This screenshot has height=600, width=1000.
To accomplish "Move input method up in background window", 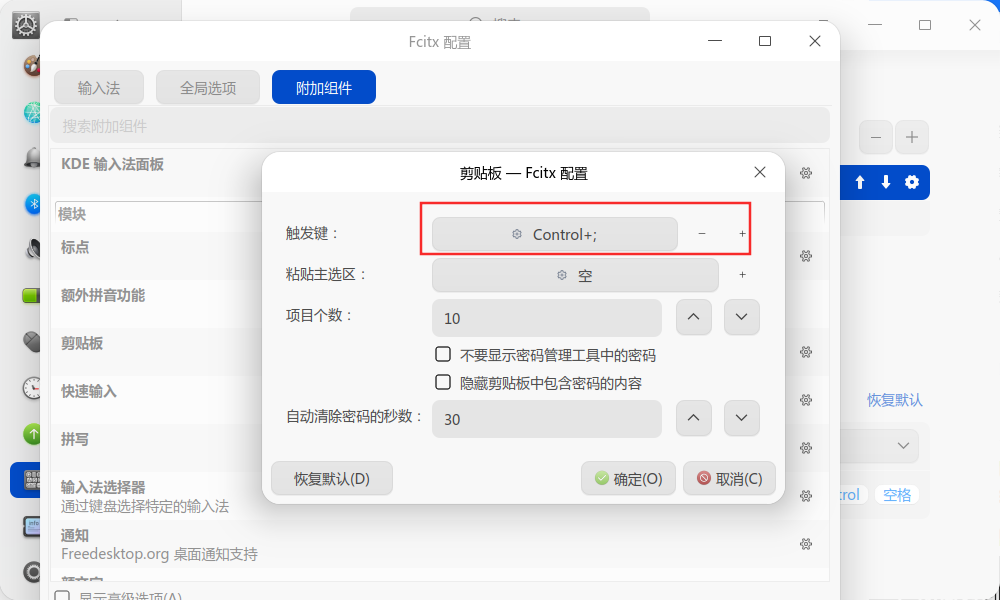I will [860, 182].
